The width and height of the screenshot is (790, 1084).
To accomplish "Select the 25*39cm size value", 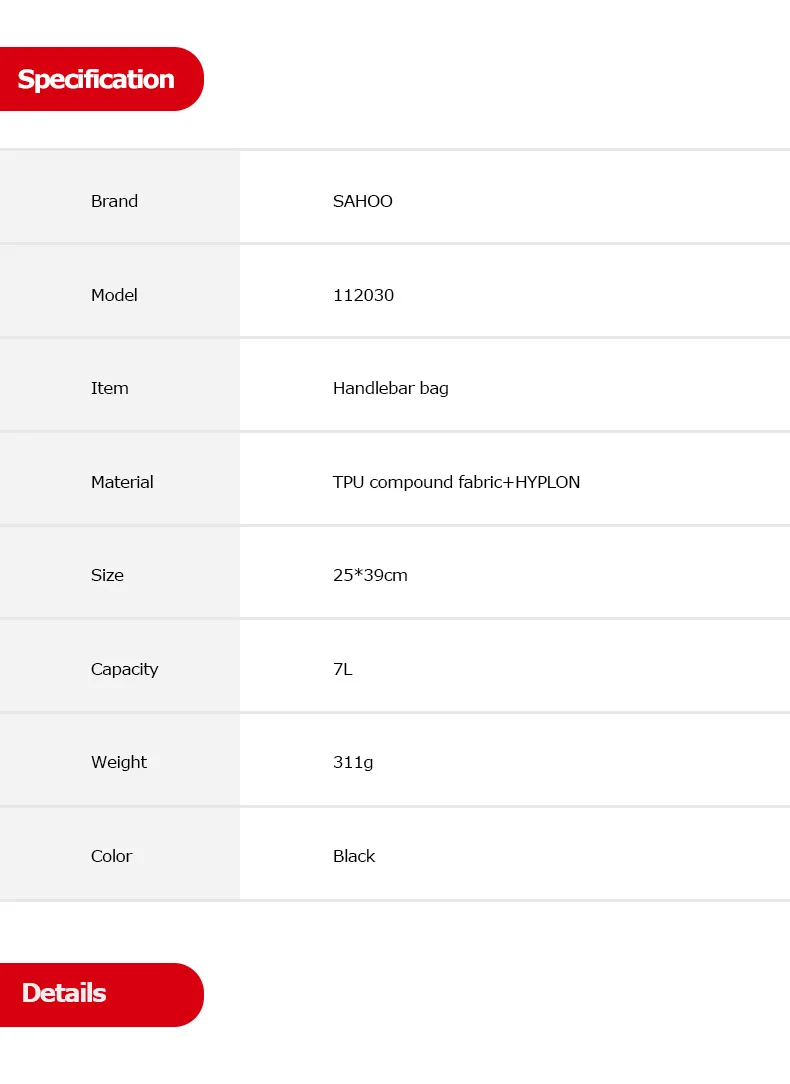I will click(370, 575).
